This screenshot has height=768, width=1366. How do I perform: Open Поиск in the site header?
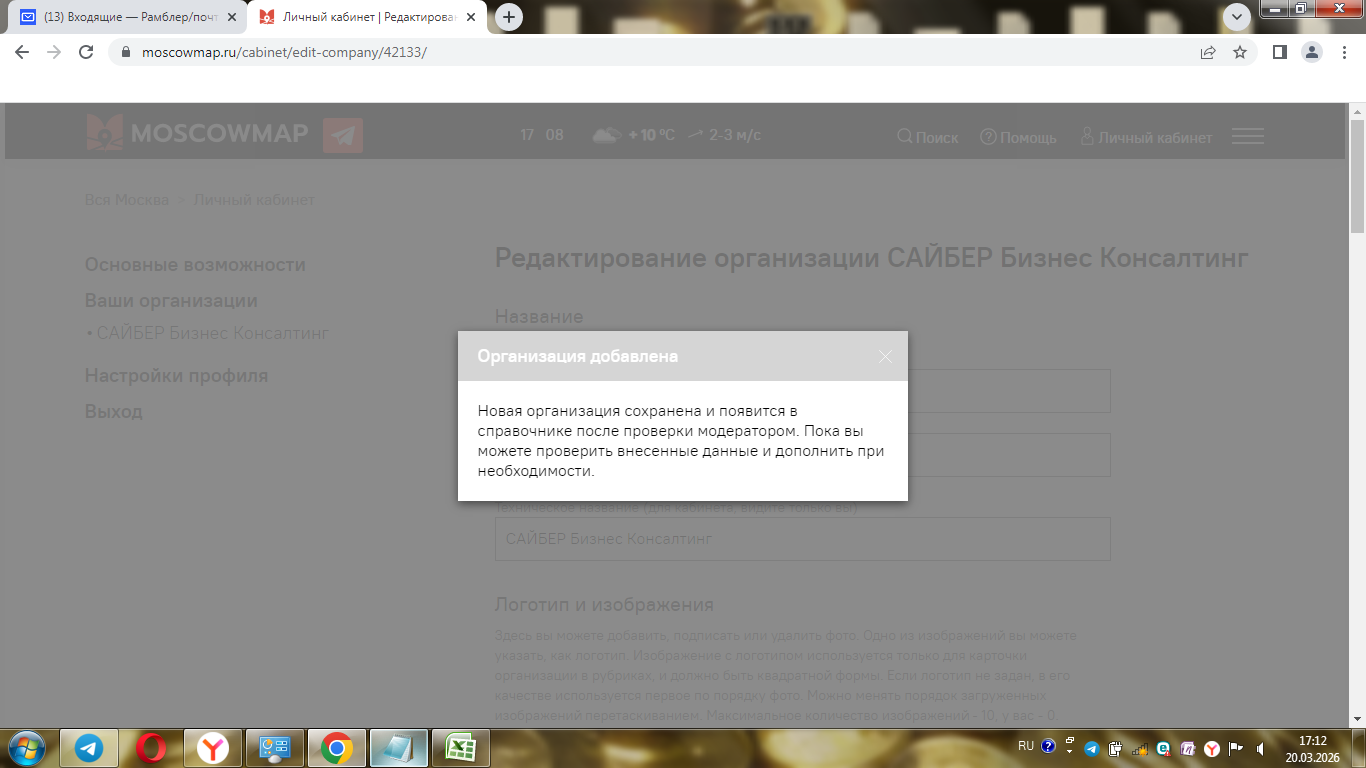[x=928, y=137]
